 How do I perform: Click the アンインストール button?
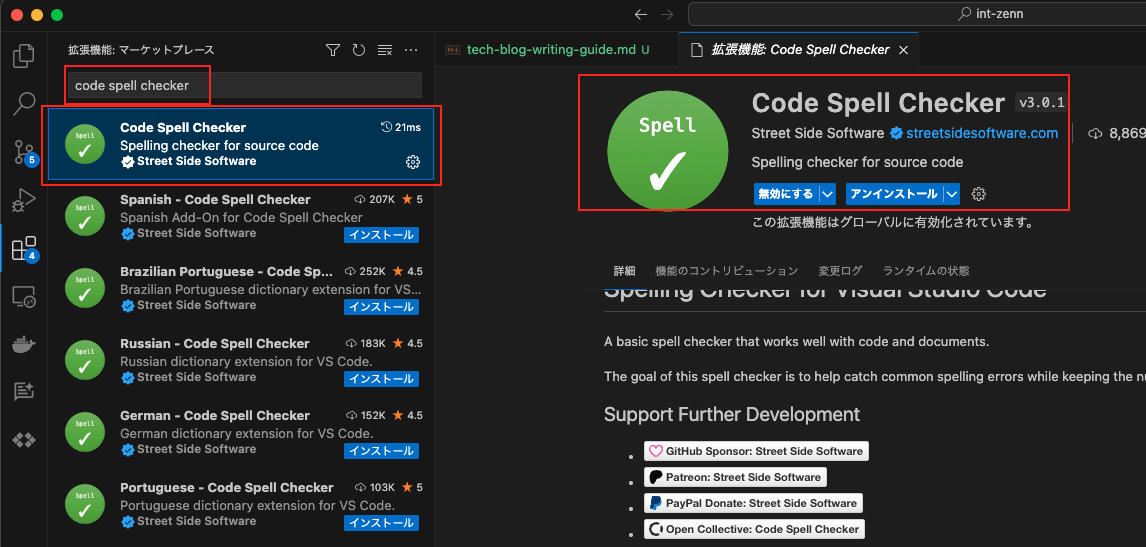coord(895,194)
